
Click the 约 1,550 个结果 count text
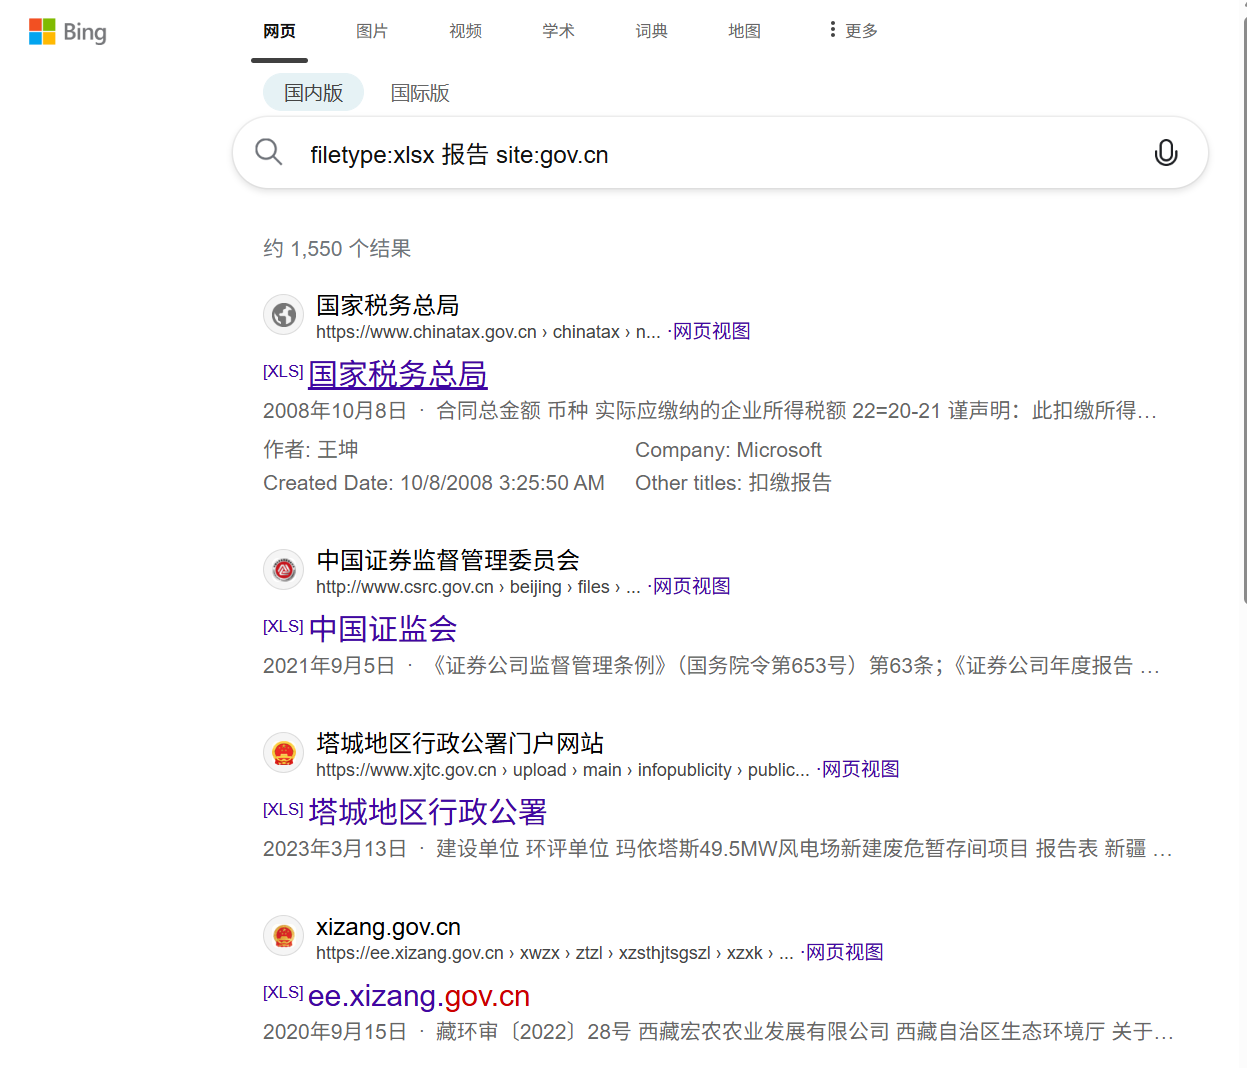click(x=337, y=248)
